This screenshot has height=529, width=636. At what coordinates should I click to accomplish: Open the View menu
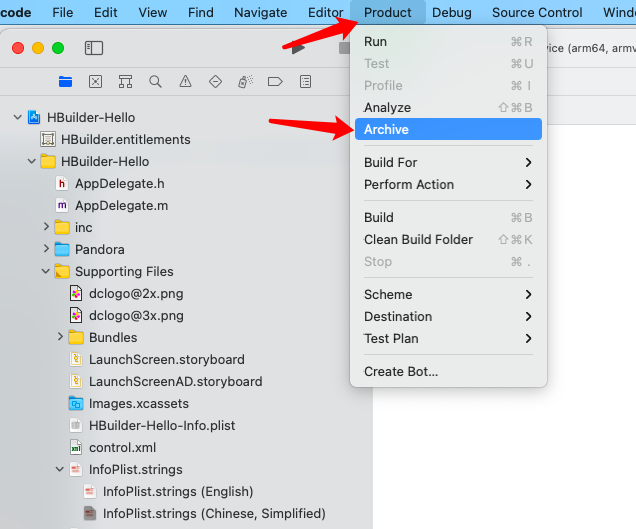pyautogui.click(x=153, y=13)
